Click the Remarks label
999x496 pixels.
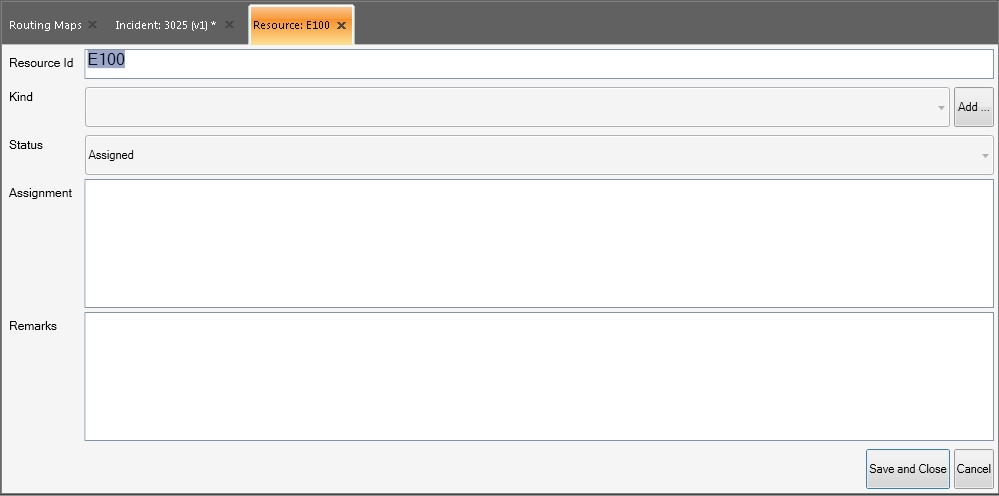tap(33, 326)
